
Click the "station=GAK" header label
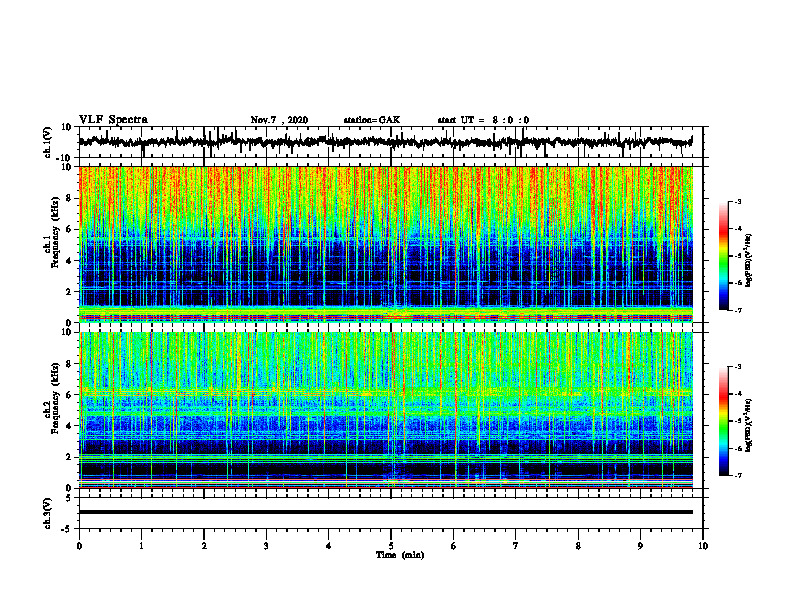pyautogui.click(x=372, y=120)
